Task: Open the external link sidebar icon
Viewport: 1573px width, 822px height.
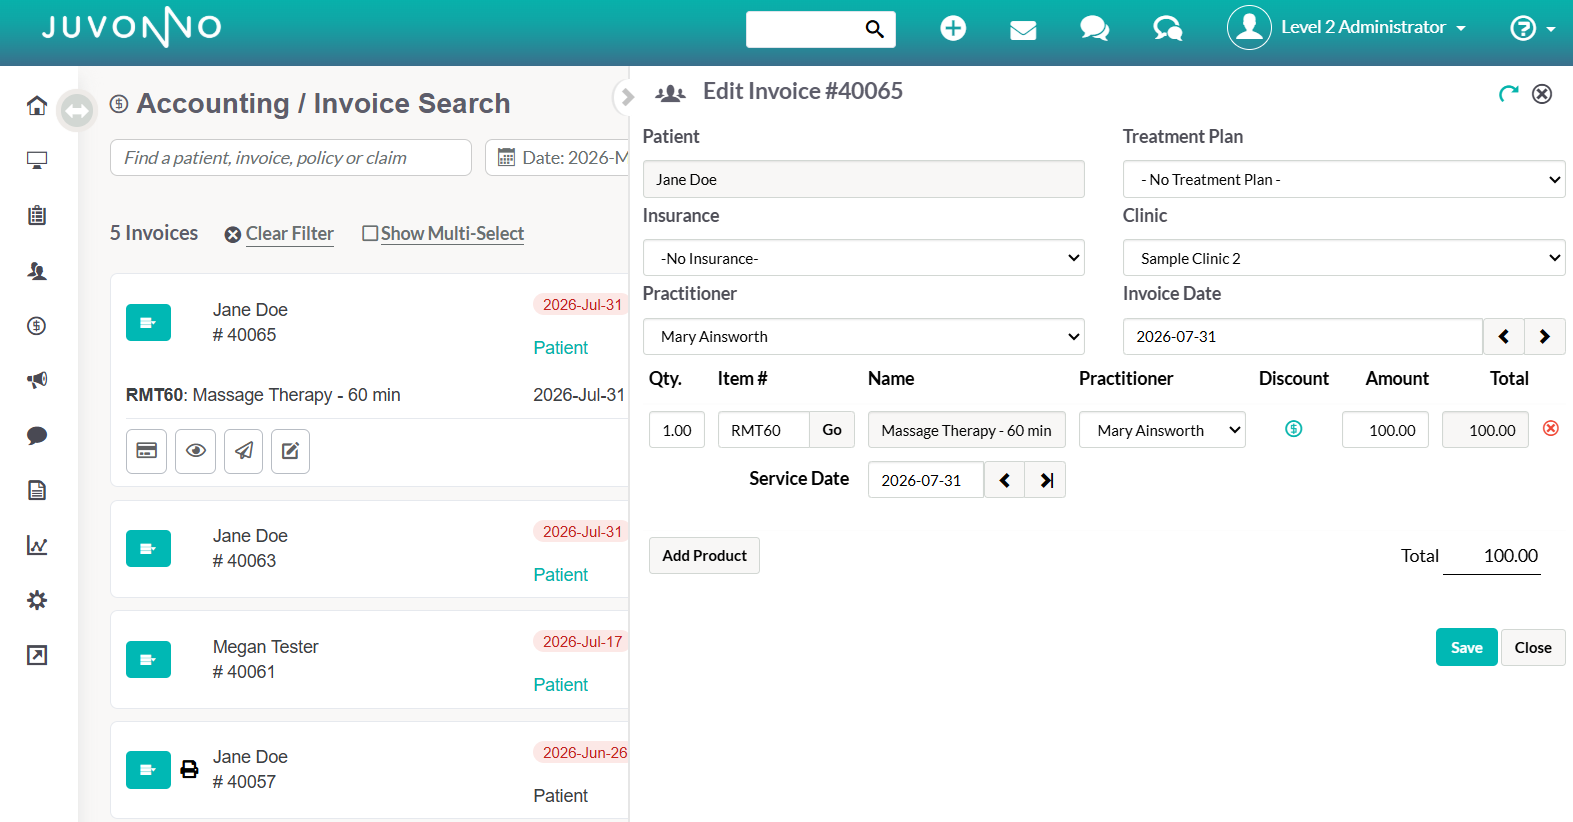Action: tap(37, 655)
